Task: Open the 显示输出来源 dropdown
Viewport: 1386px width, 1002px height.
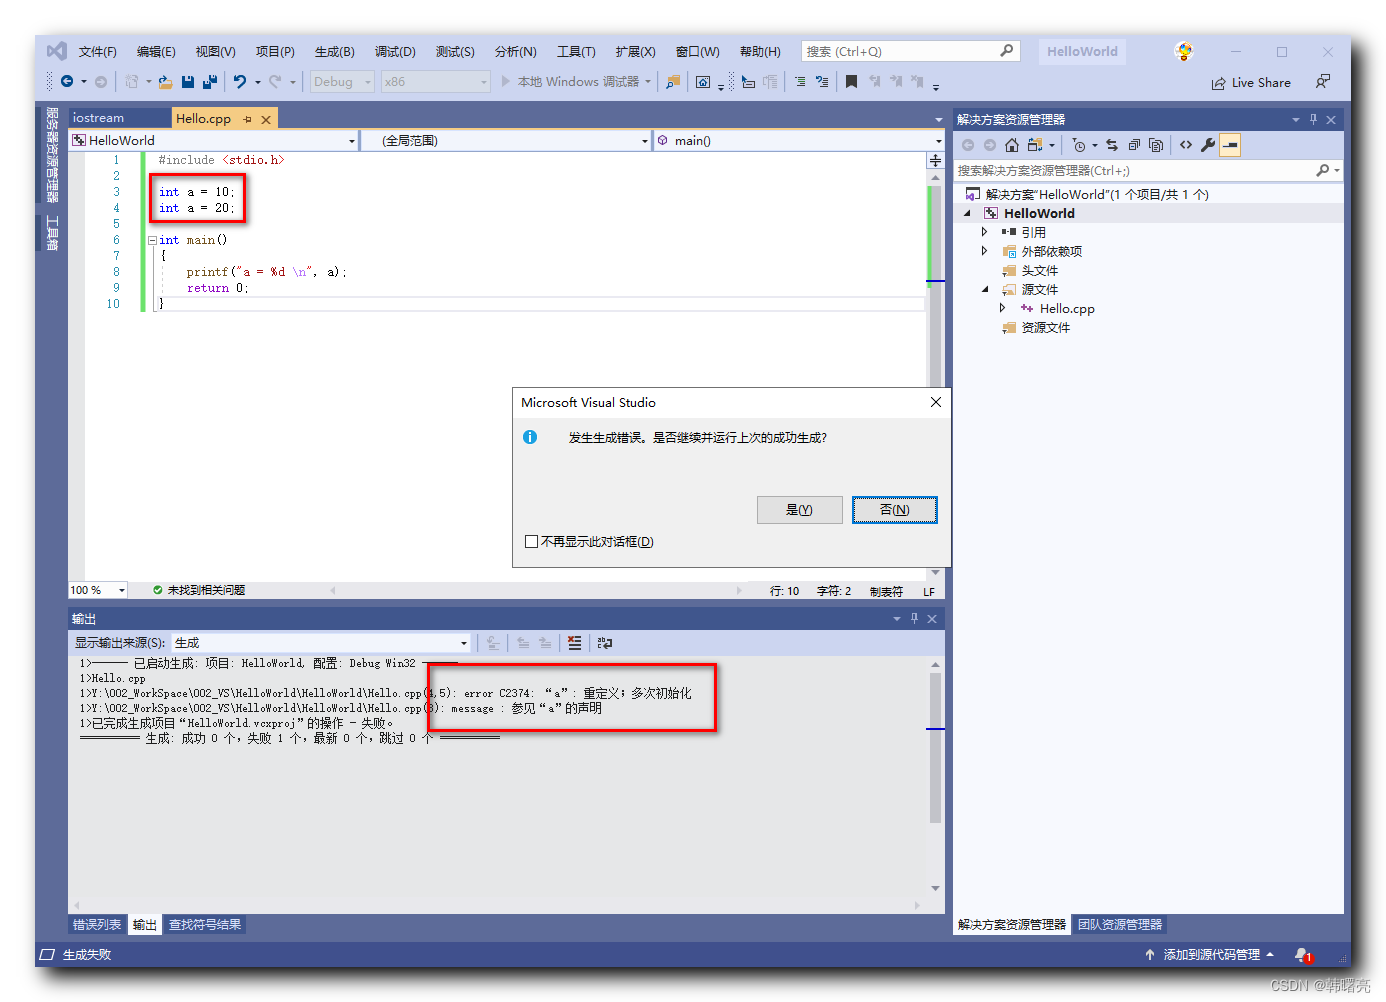Action: point(321,643)
